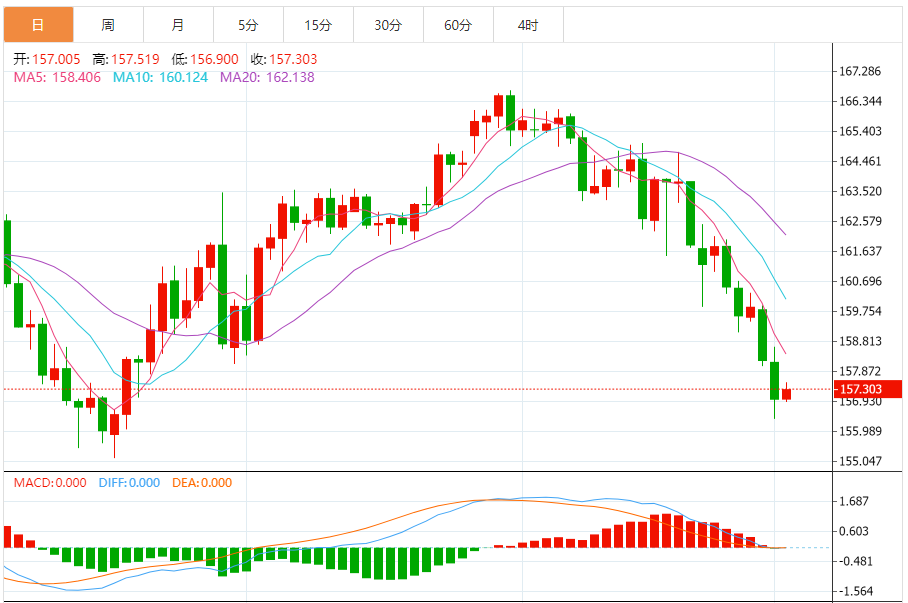
Task: Click the 155.047 price axis label
Action: click(x=861, y=461)
